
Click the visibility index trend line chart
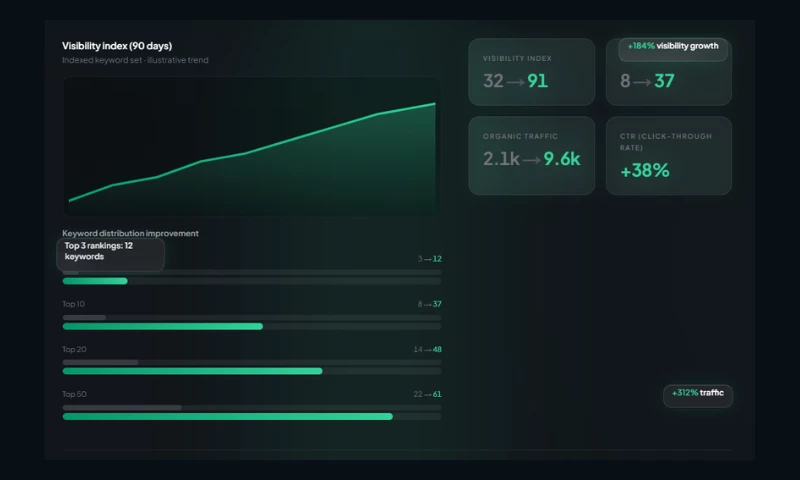(x=252, y=147)
